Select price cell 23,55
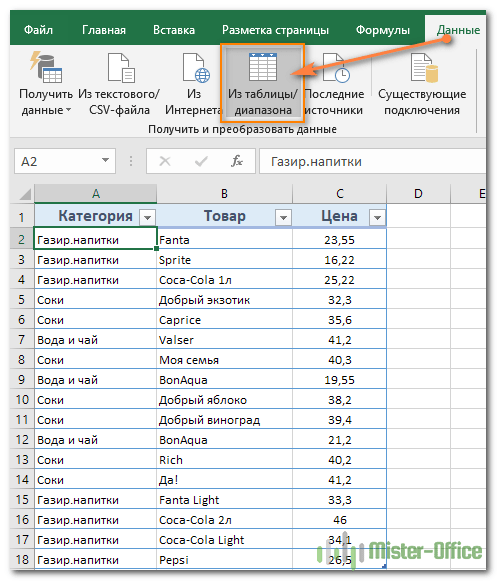The width and height of the screenshot is (497, 581). [339, 240]
